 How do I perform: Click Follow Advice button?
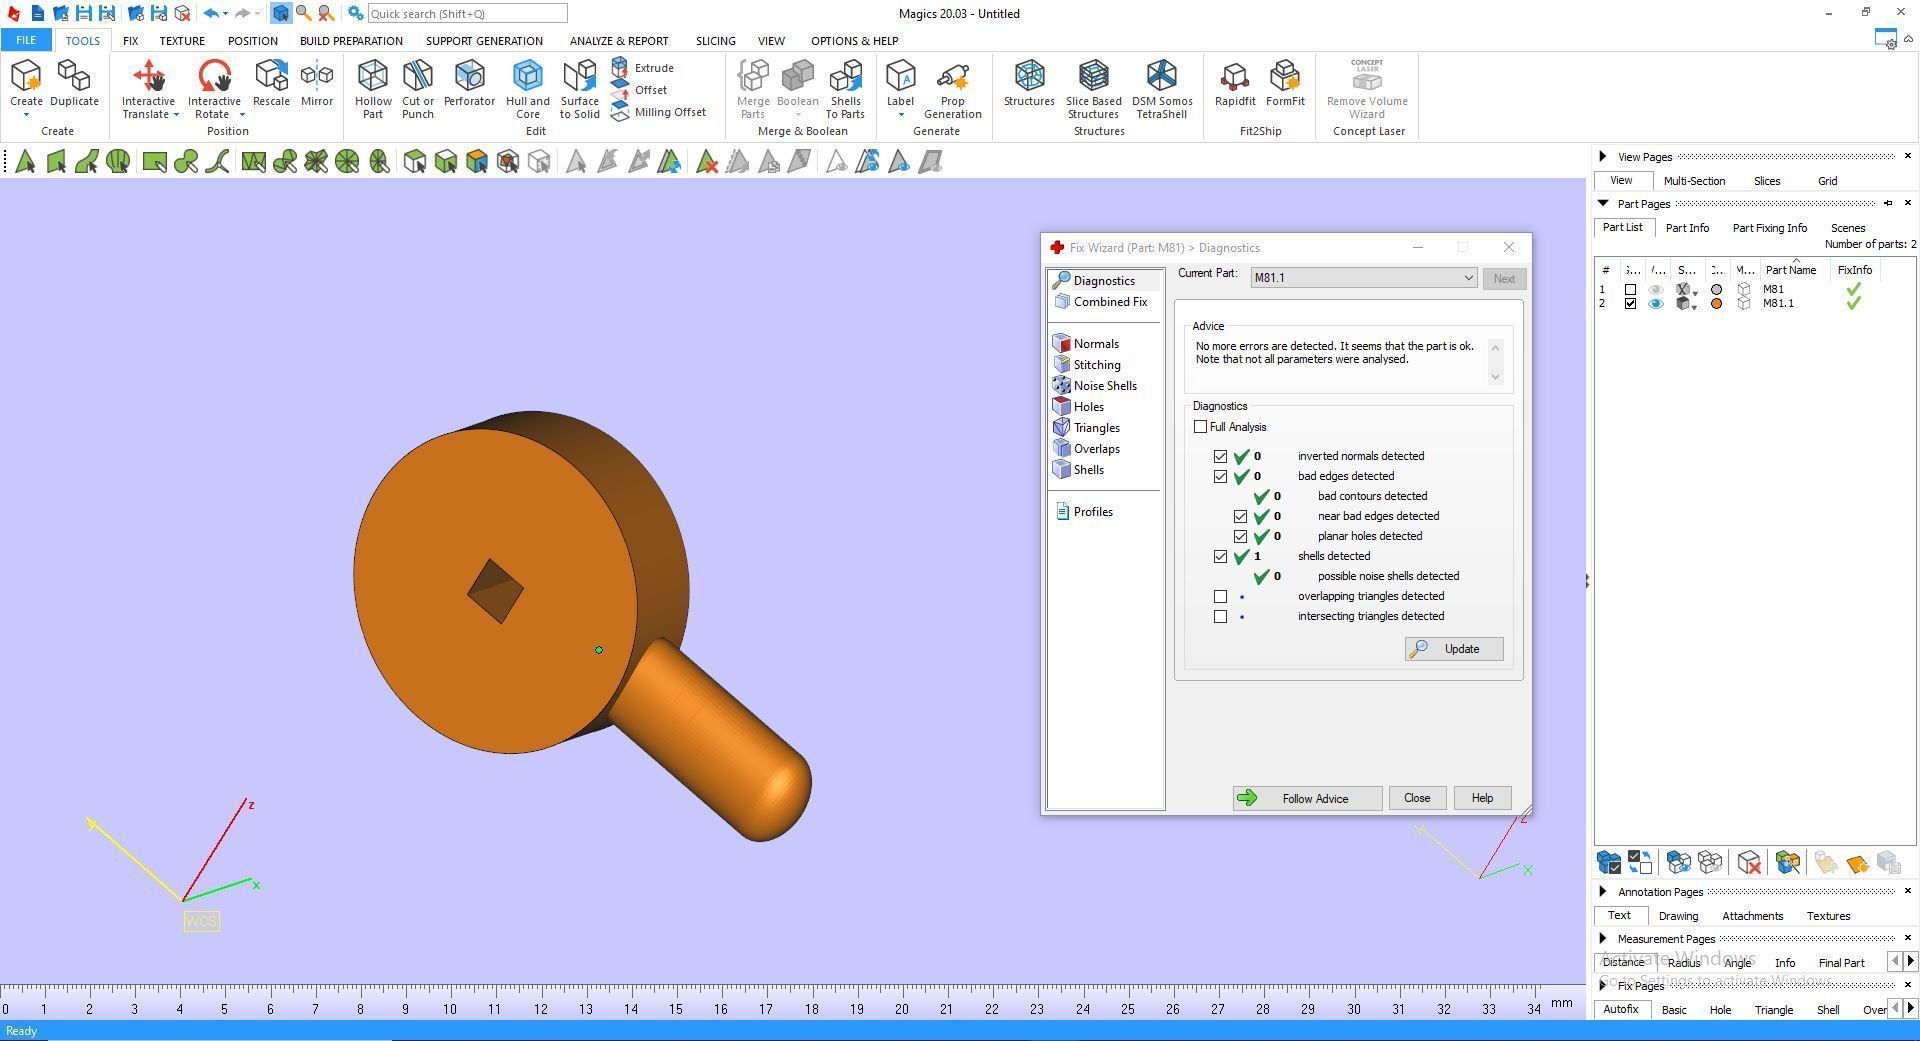pos(1307,798)
